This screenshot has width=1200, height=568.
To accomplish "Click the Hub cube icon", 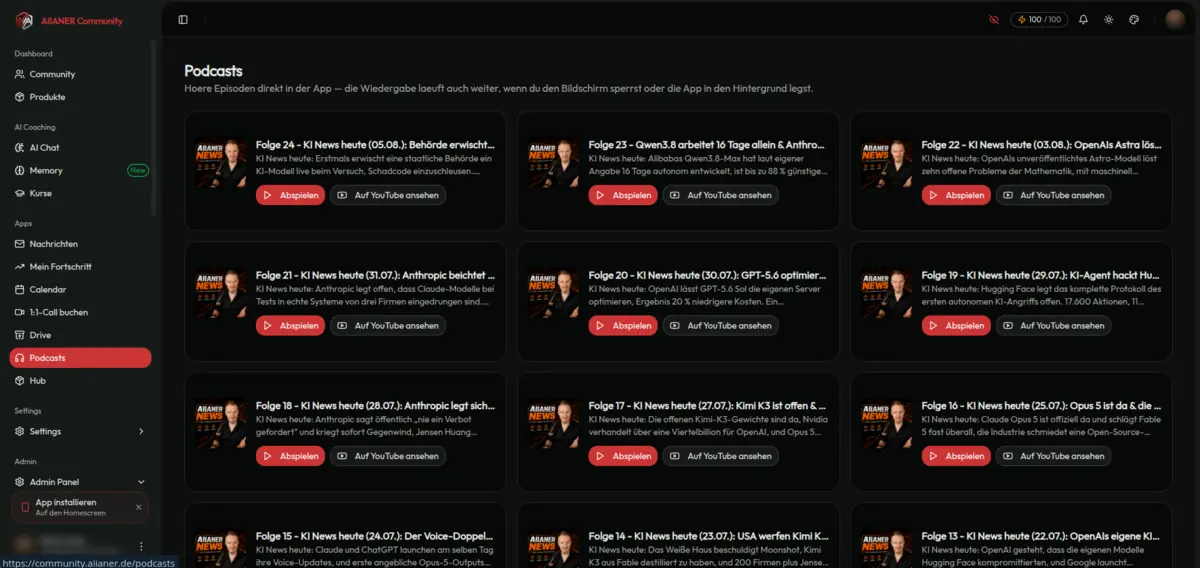I will pos(20,381).
